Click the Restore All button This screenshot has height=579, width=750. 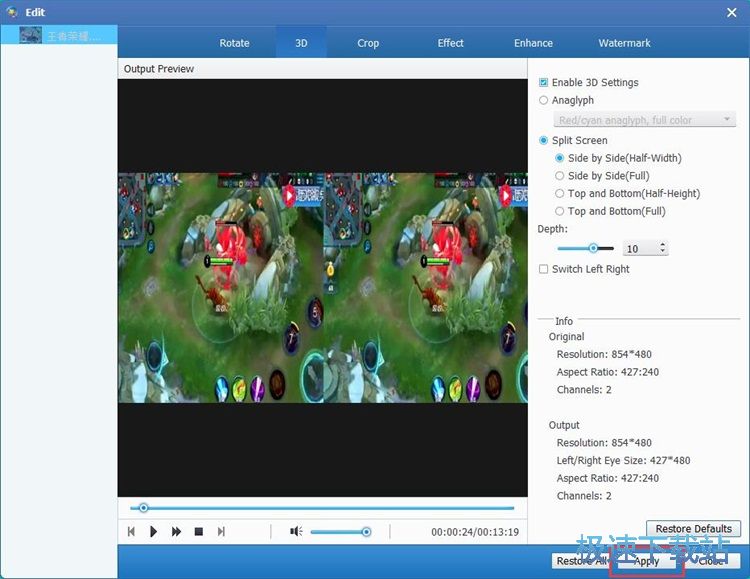click(x=582, y=561)
